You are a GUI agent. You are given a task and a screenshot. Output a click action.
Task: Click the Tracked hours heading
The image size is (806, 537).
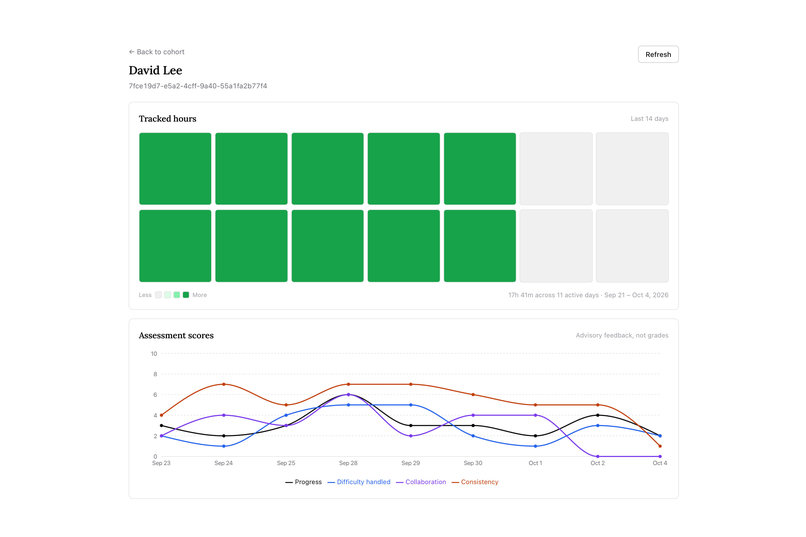coord(168,119)
